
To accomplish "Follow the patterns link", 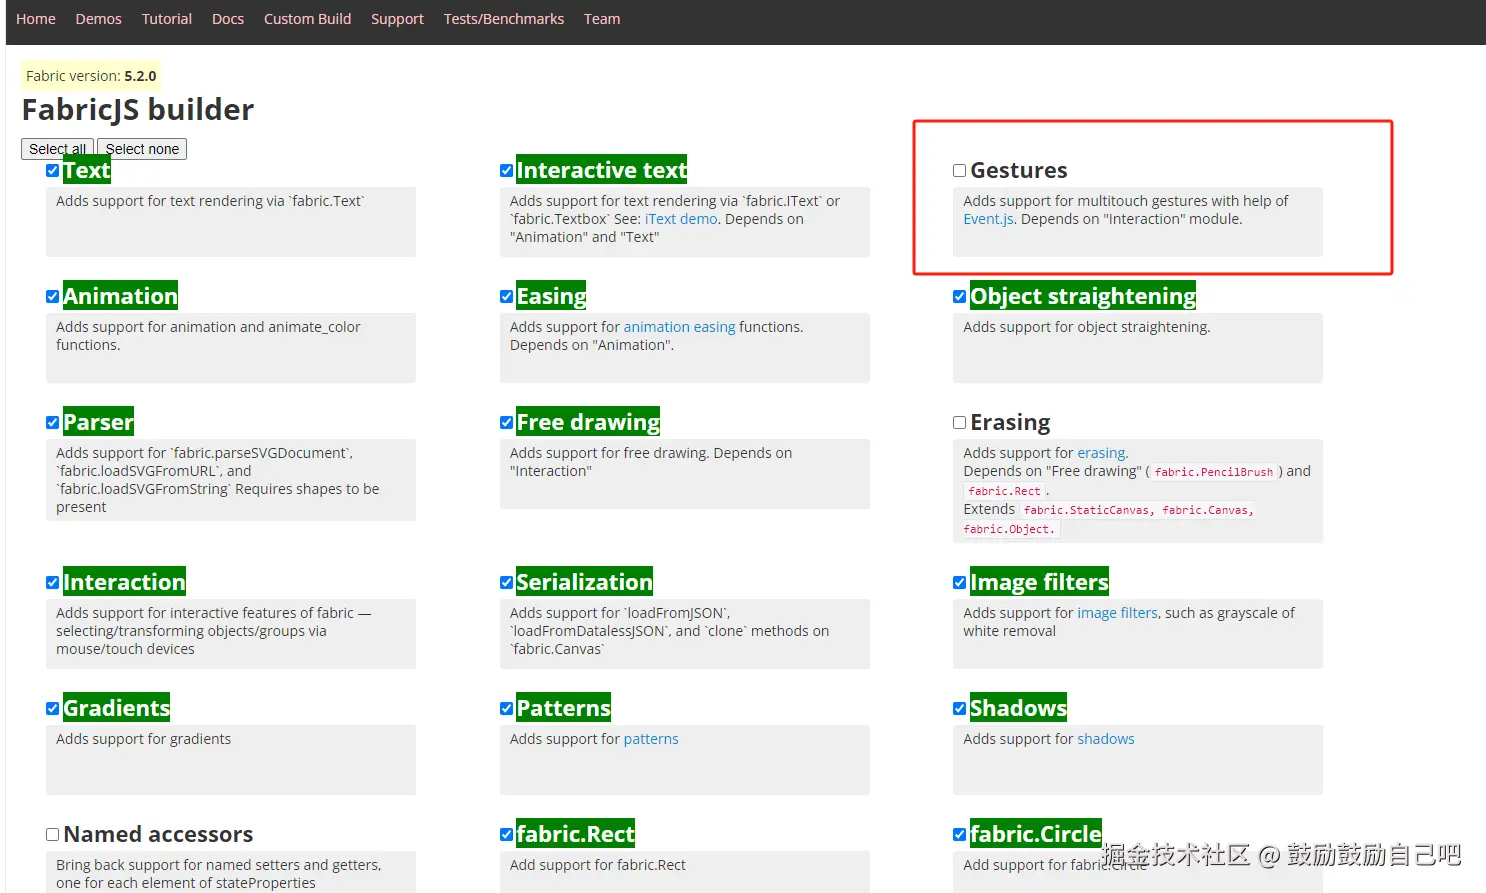I will point(651,739).
